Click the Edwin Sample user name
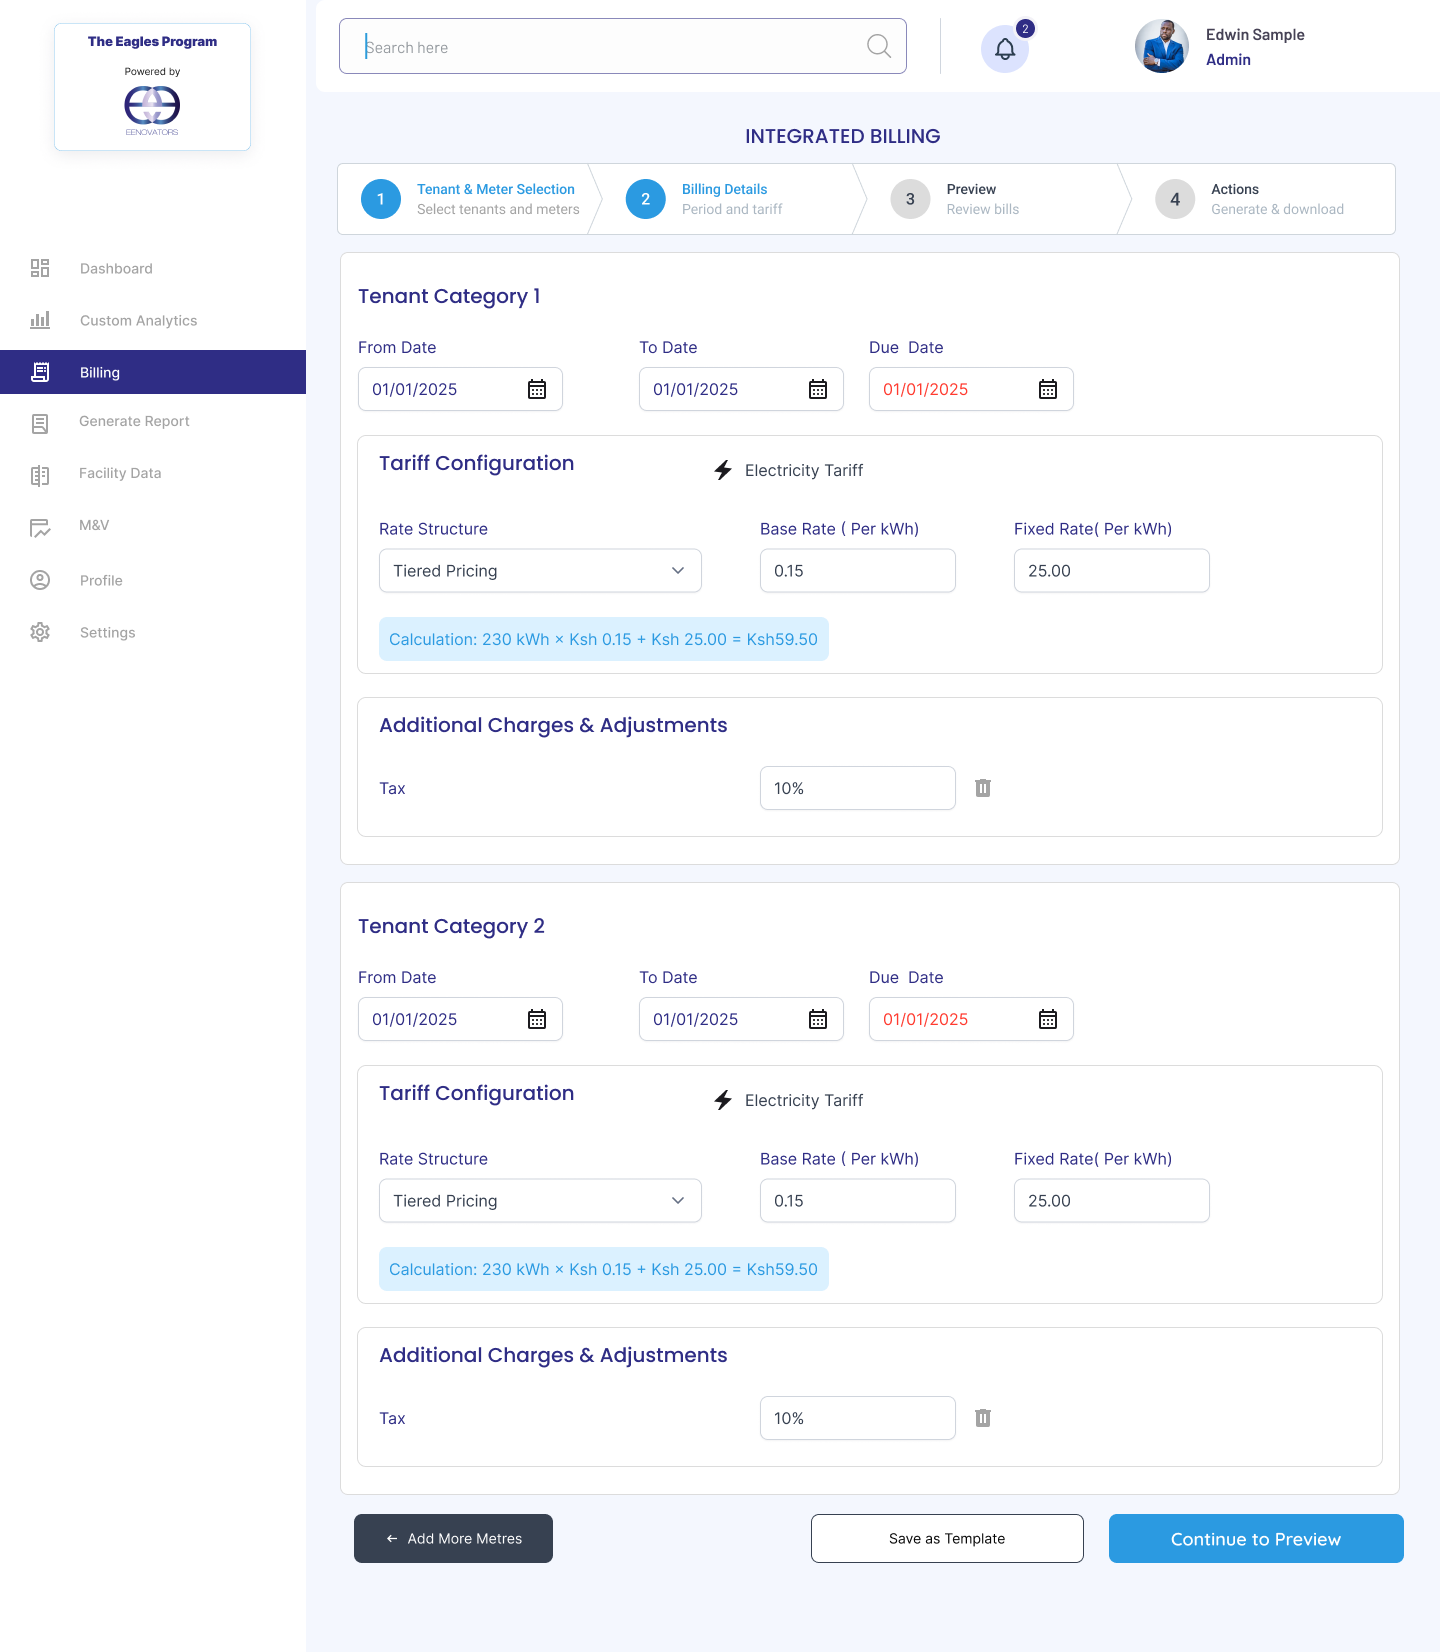The height and width of the screenshot is (1652, 1440). (x=1255, y=35)
